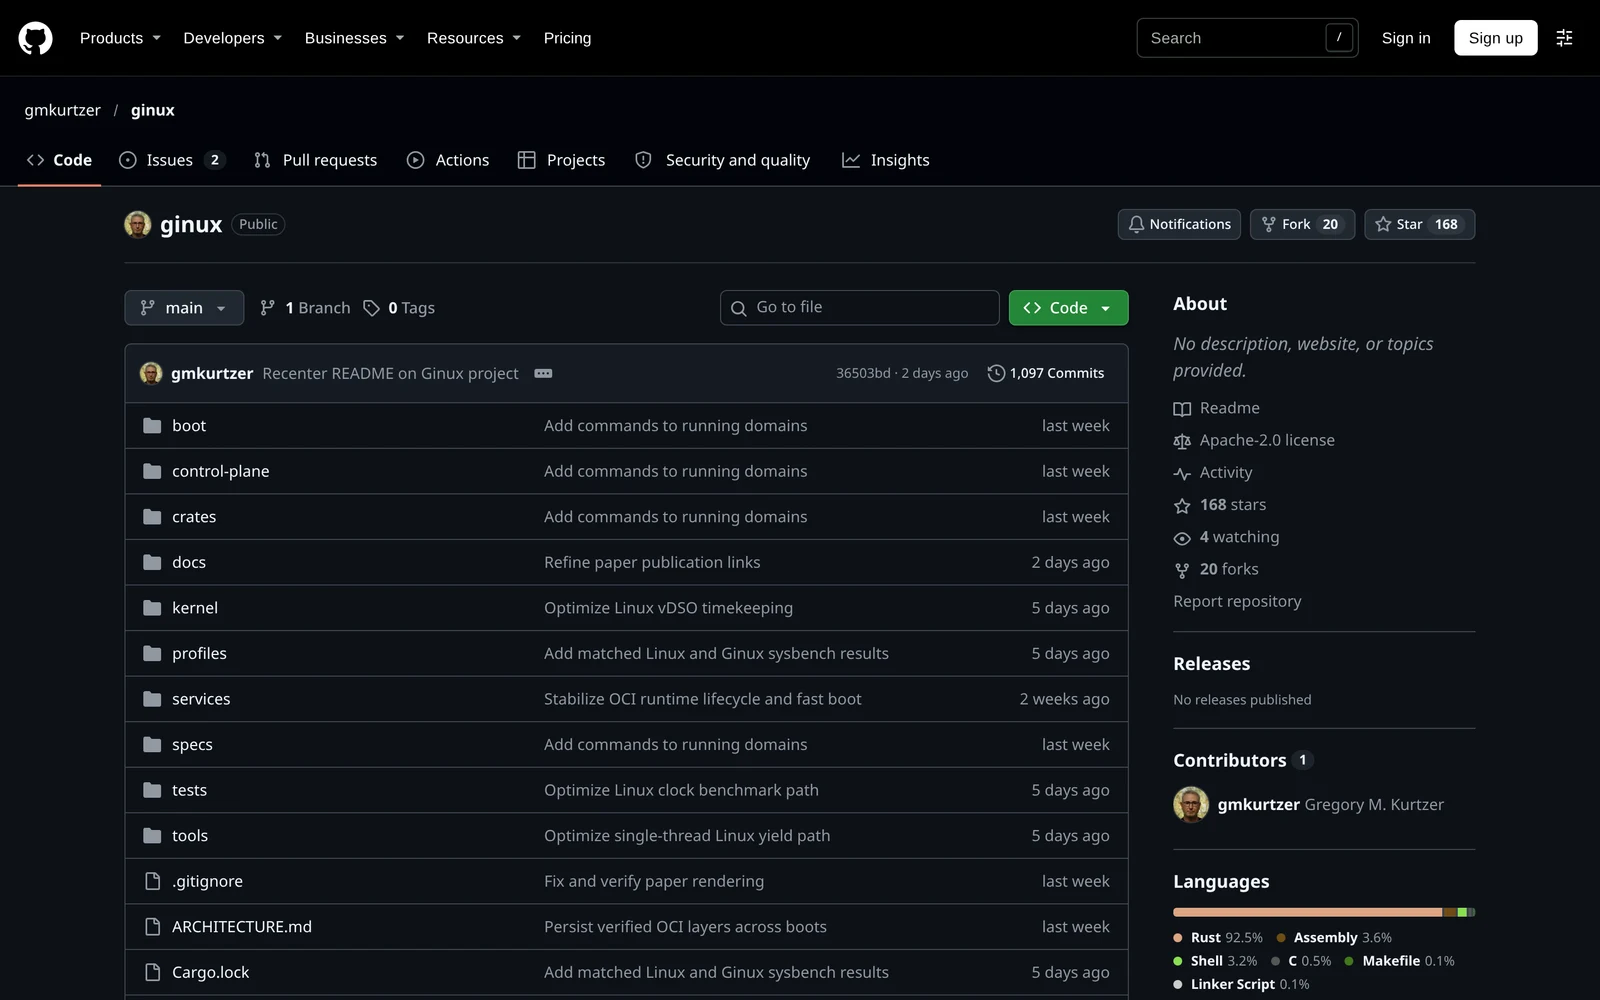Image resolution: width=1600 pixels, height=1000 pixels.
Task: Click the star icon beside 168 stars
Action: coord(1182,506)
